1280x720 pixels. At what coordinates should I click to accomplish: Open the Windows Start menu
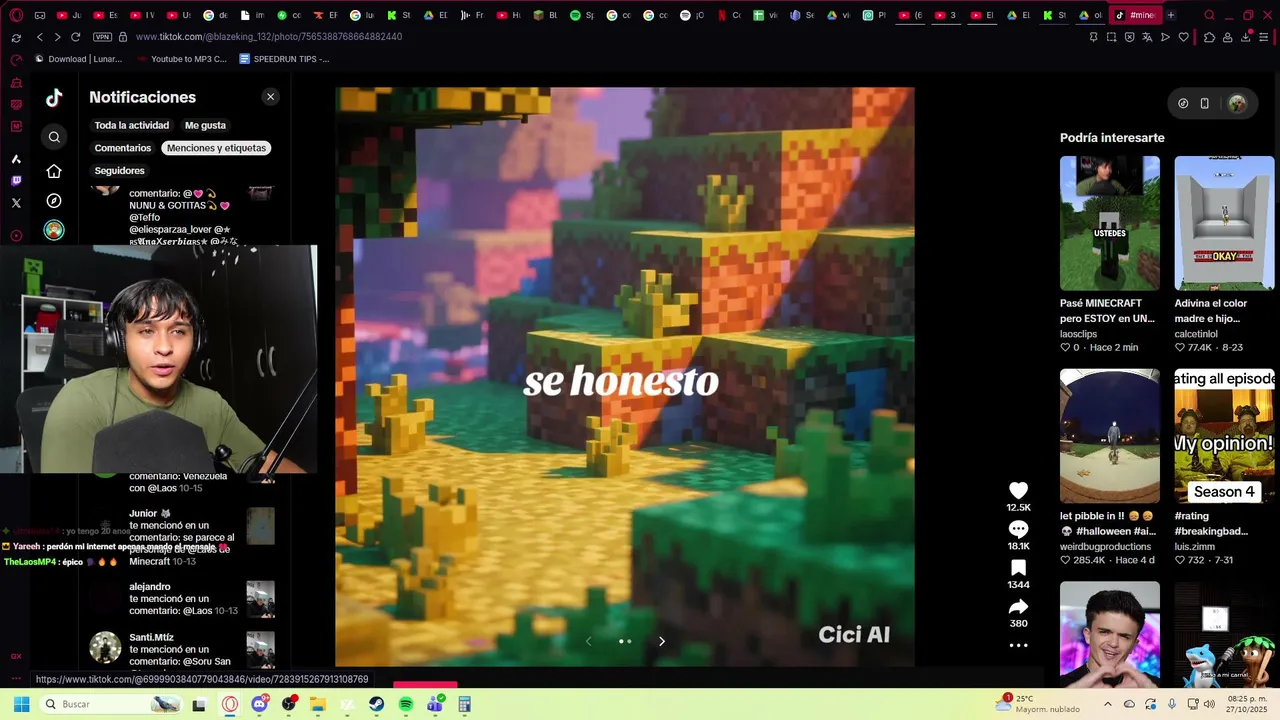click(21, 704)
